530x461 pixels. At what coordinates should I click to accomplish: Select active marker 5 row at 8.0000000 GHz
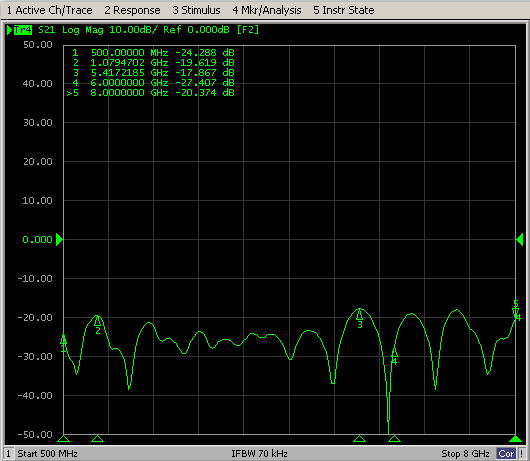150,93
